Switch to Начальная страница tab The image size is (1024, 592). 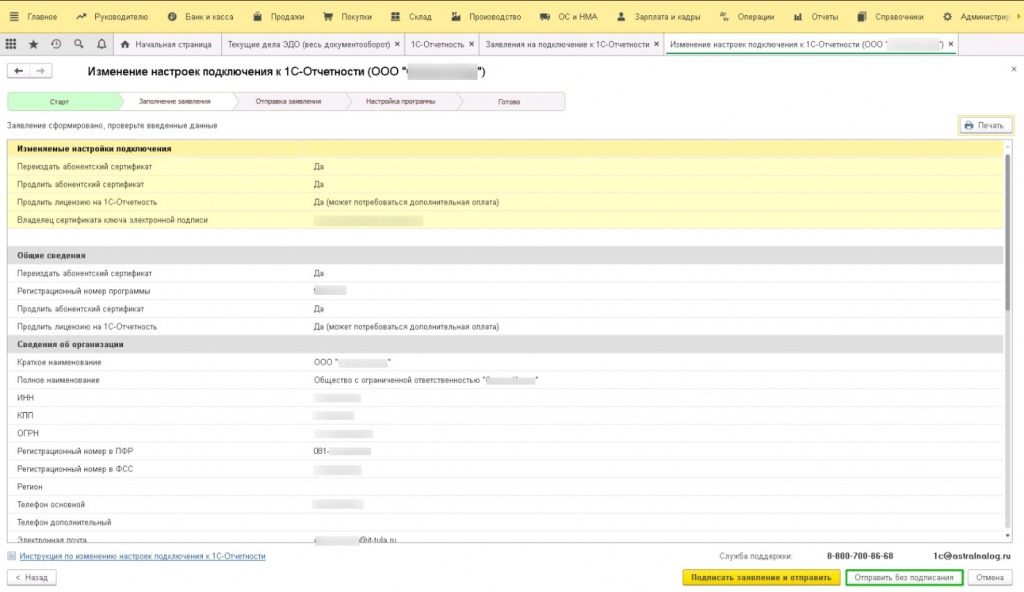click(x=167, y=44)
